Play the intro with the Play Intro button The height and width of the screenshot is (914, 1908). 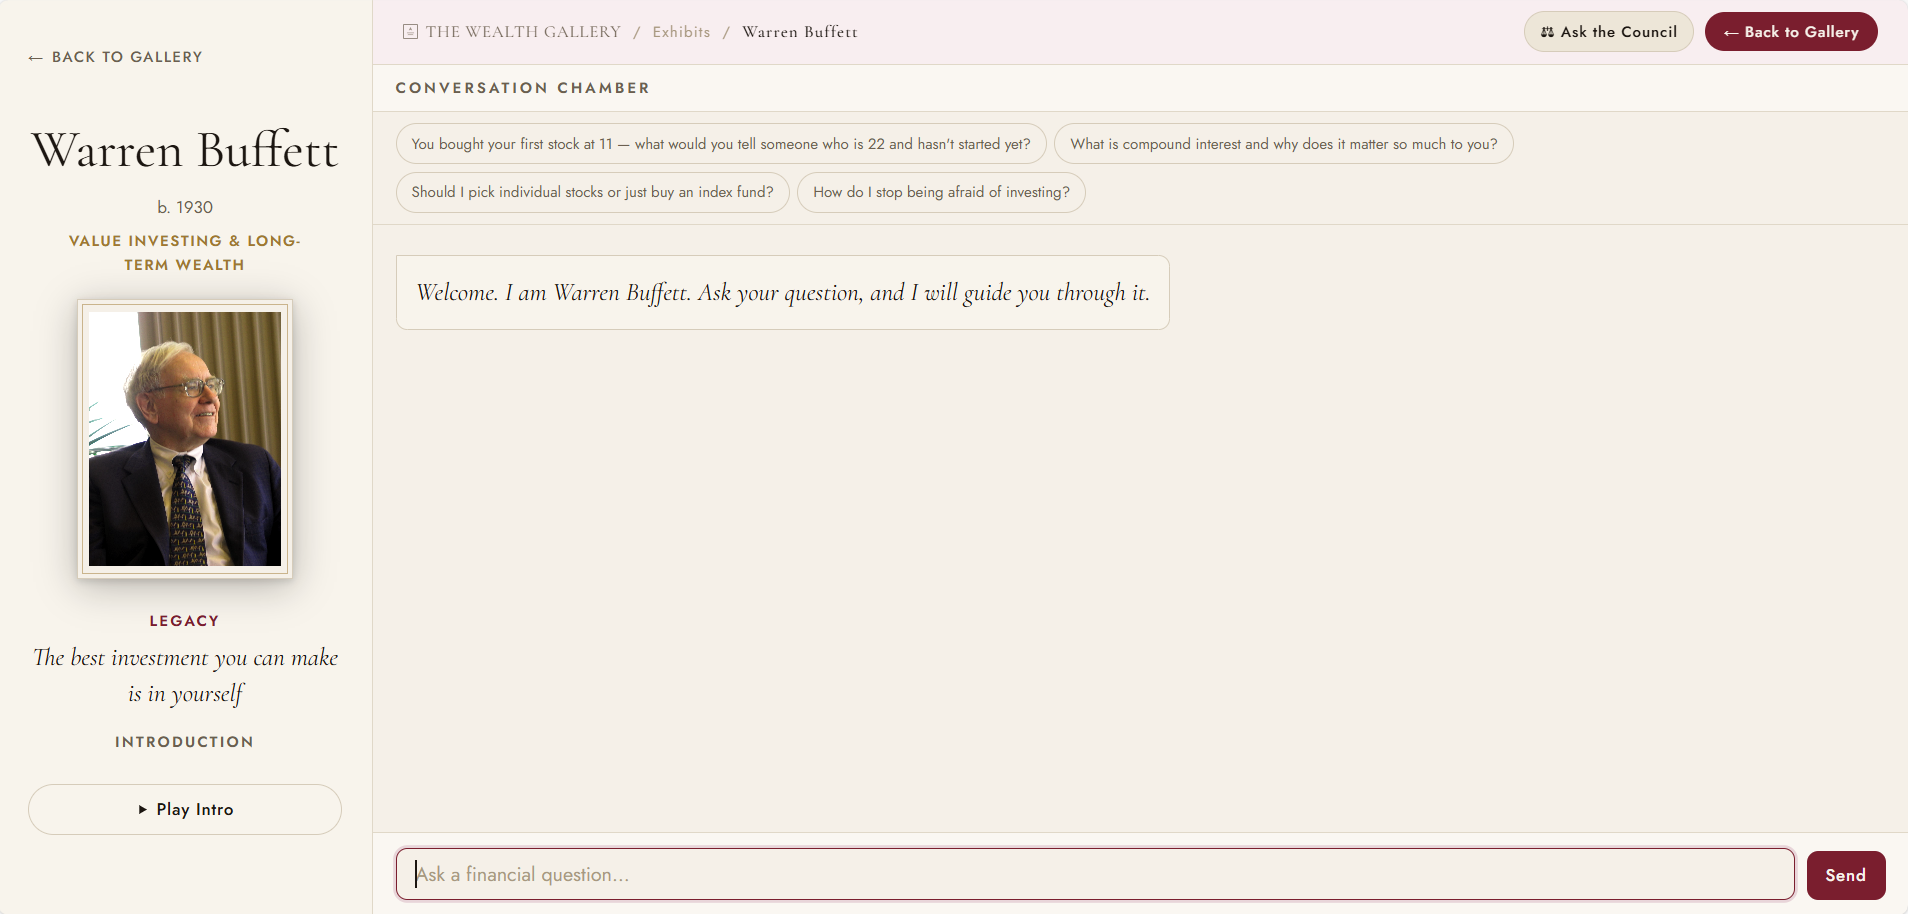point(185,809)
